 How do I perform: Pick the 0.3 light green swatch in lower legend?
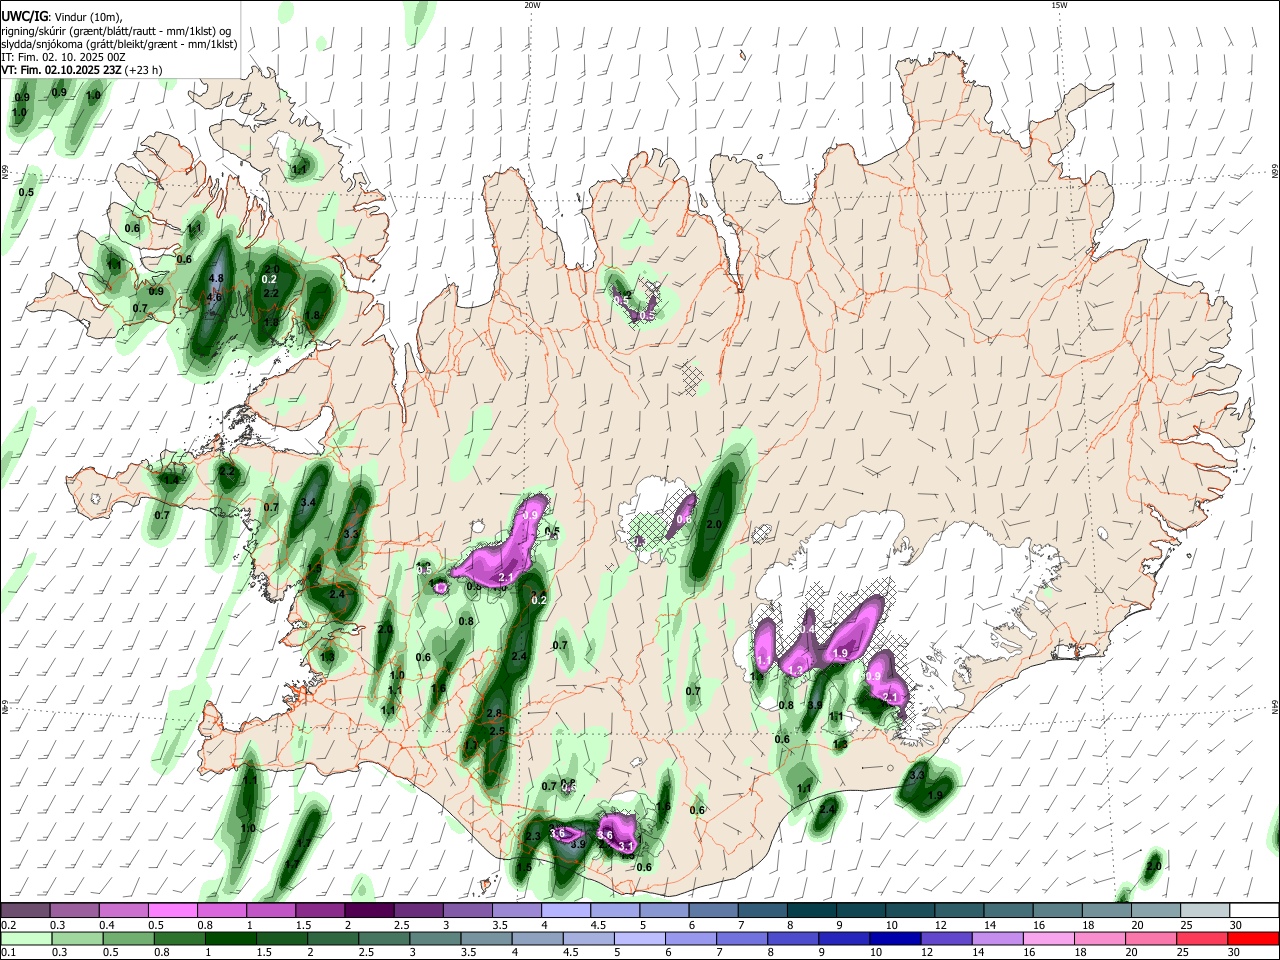coord(77,938)
